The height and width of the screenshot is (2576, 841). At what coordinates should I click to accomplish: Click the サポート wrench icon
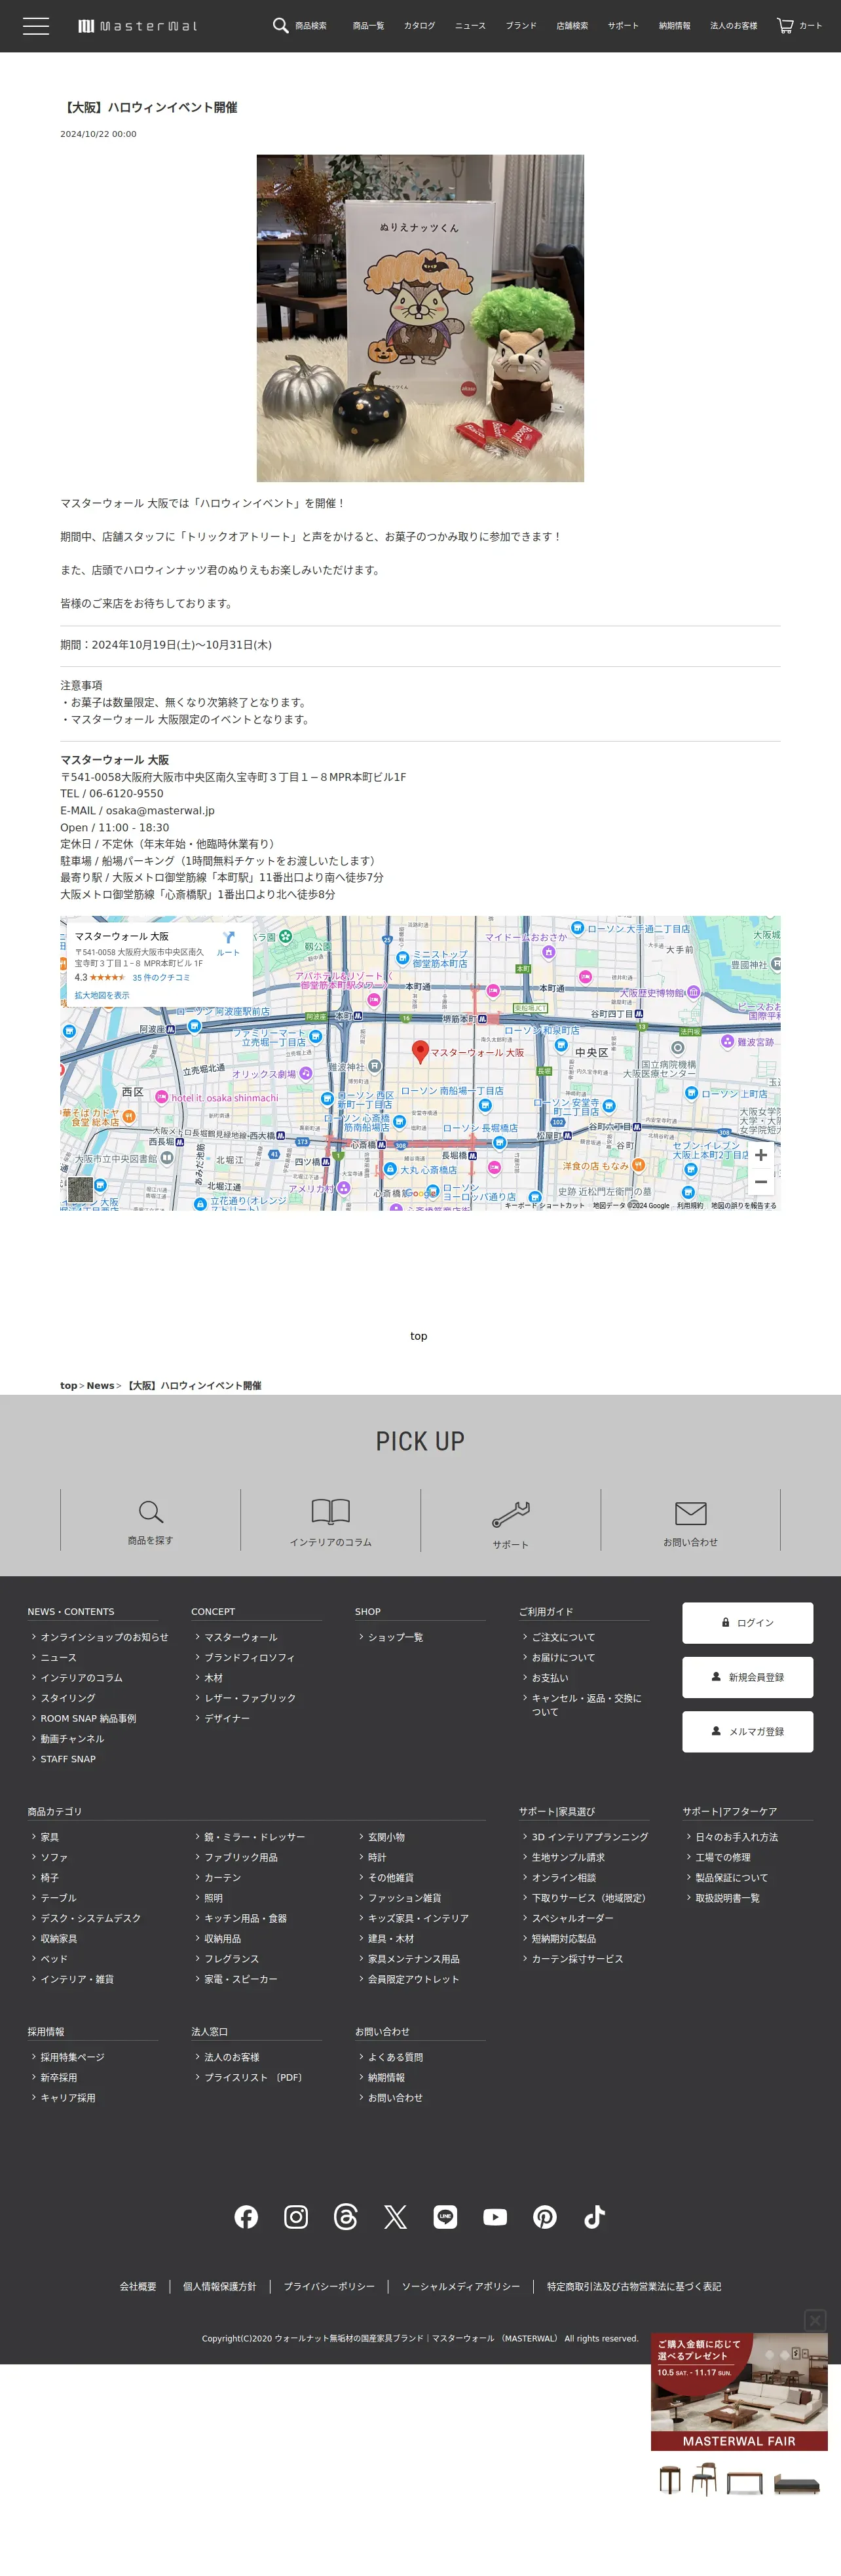click(x=510, y=1514)
